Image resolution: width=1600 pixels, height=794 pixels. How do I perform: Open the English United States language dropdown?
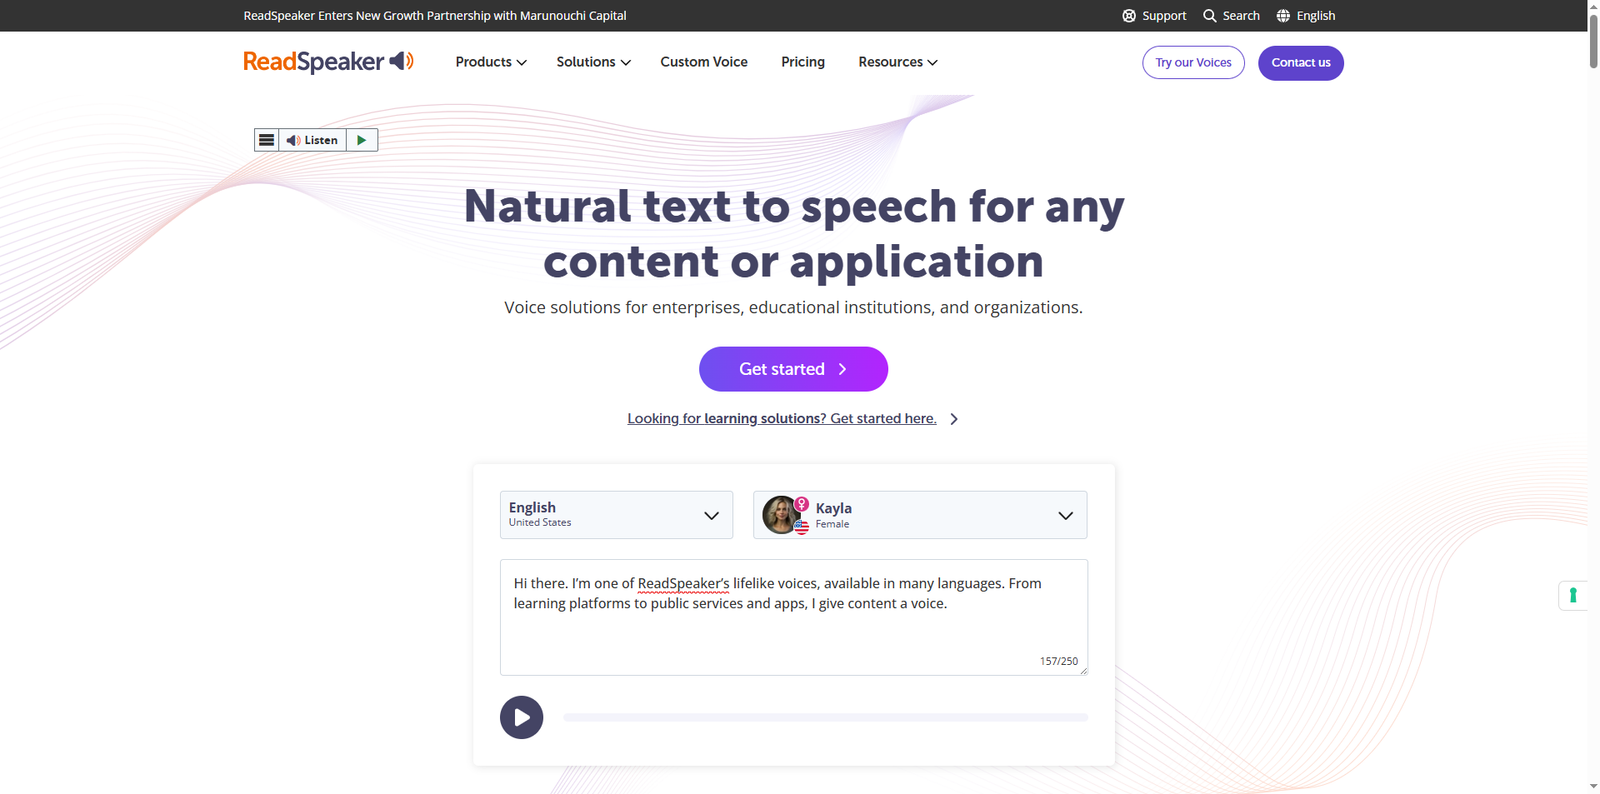click(616, 515)
